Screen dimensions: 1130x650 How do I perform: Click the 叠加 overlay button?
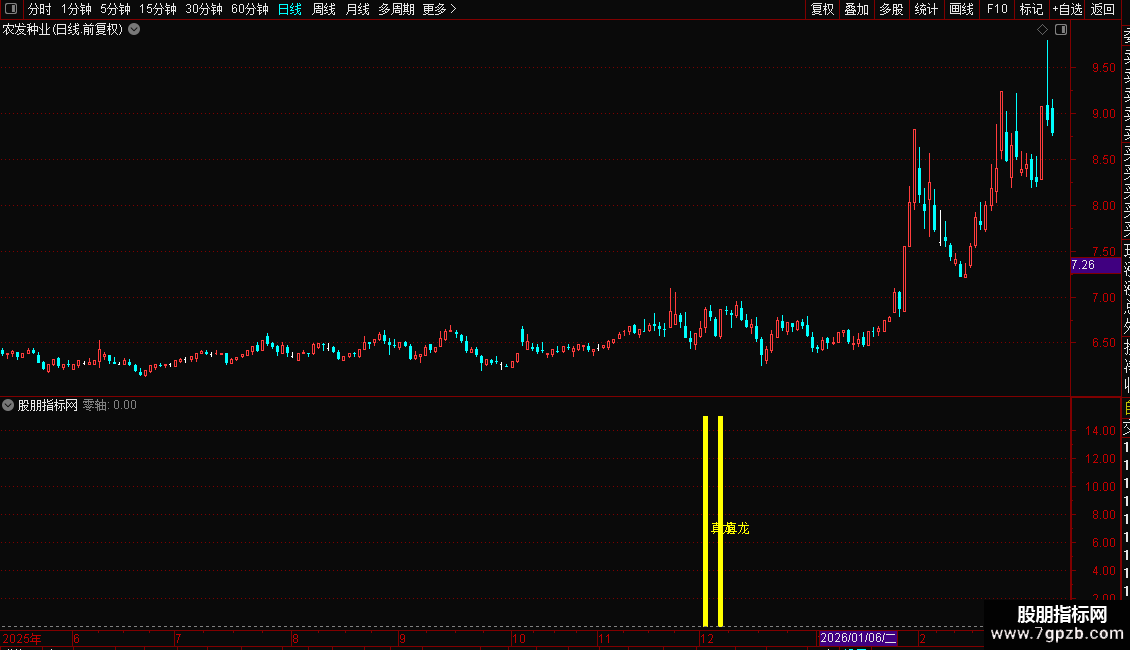coord(856,9)
